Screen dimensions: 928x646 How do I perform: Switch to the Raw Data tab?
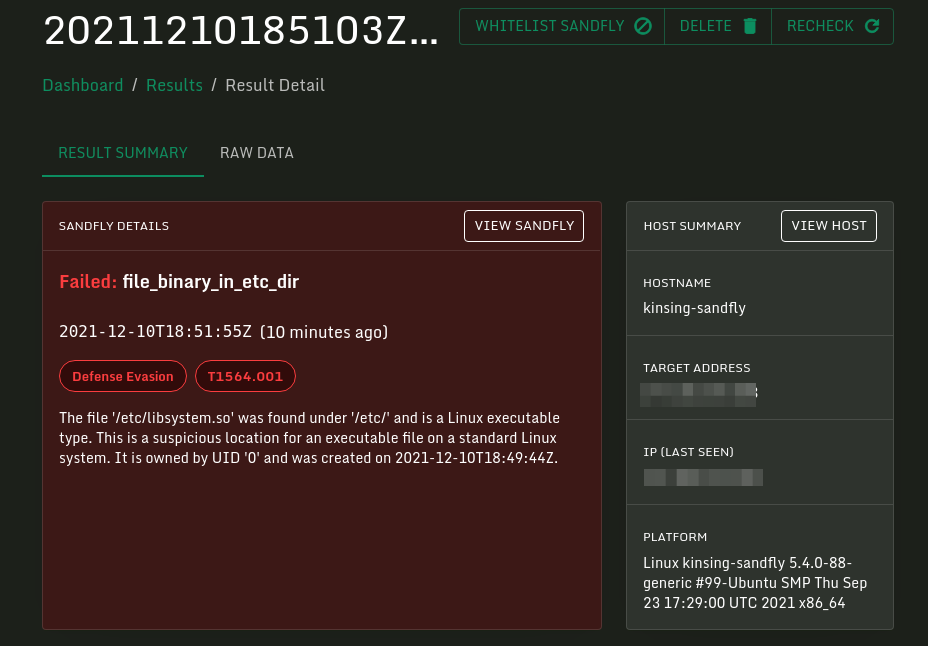pyautogui.click(x=257, y=153)
